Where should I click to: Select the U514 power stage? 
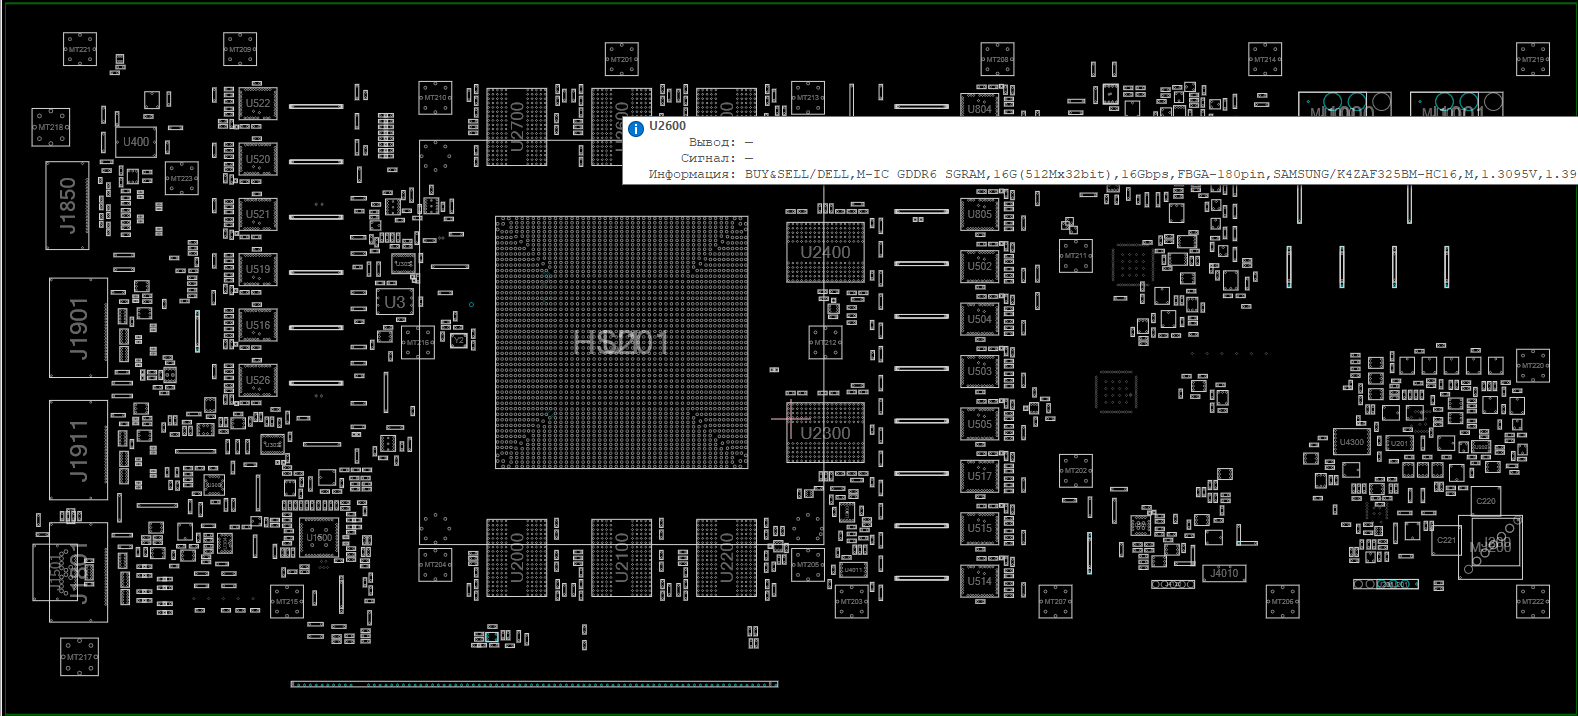click(x=979, y=580)
